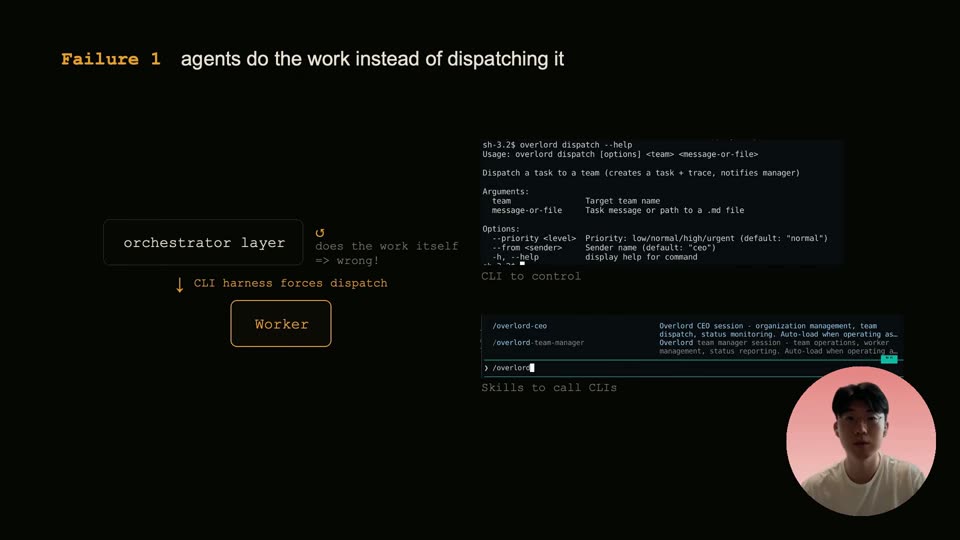Click the 'Failure 1' heading label
960x540 pixels.
111,59
